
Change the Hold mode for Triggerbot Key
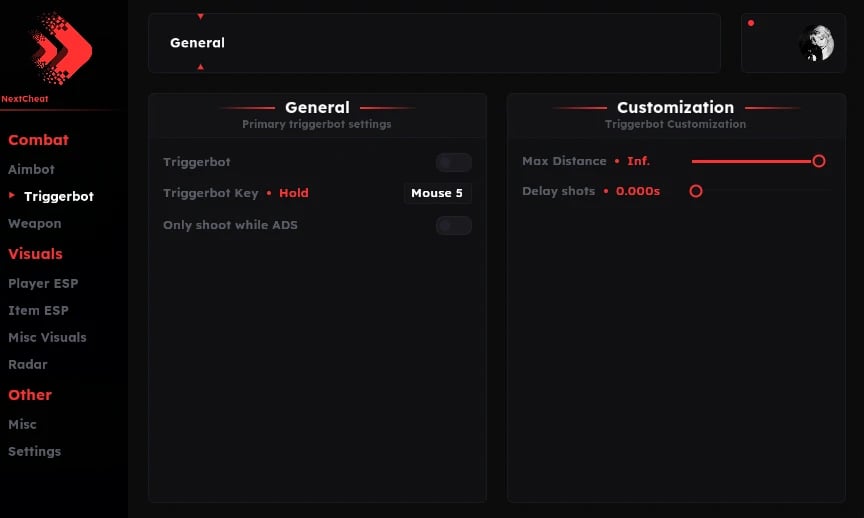[294, 193]
